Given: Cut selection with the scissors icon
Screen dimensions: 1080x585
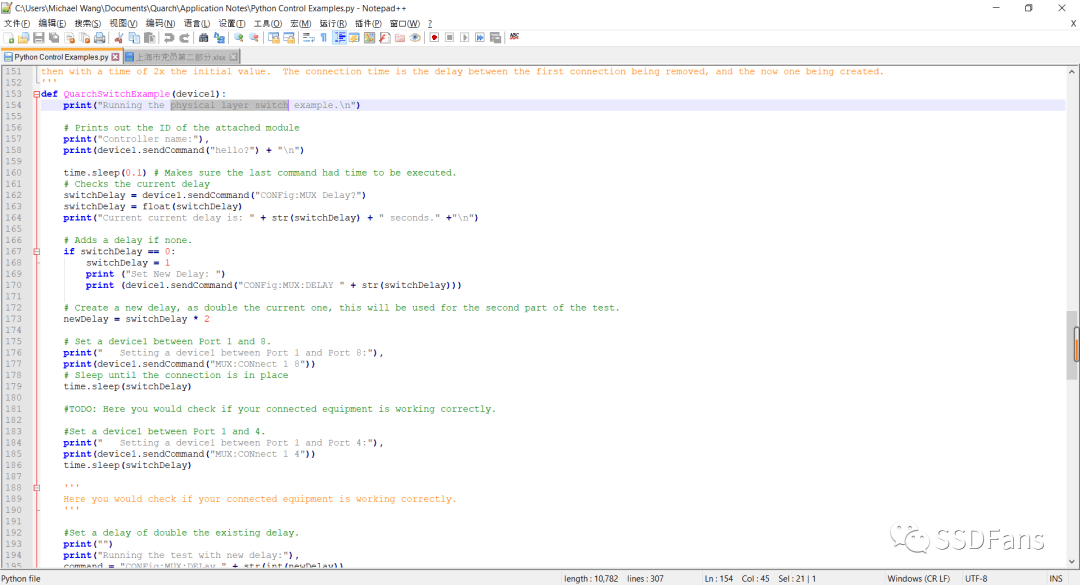Looking at the screenshot, I should coord(118,38).
